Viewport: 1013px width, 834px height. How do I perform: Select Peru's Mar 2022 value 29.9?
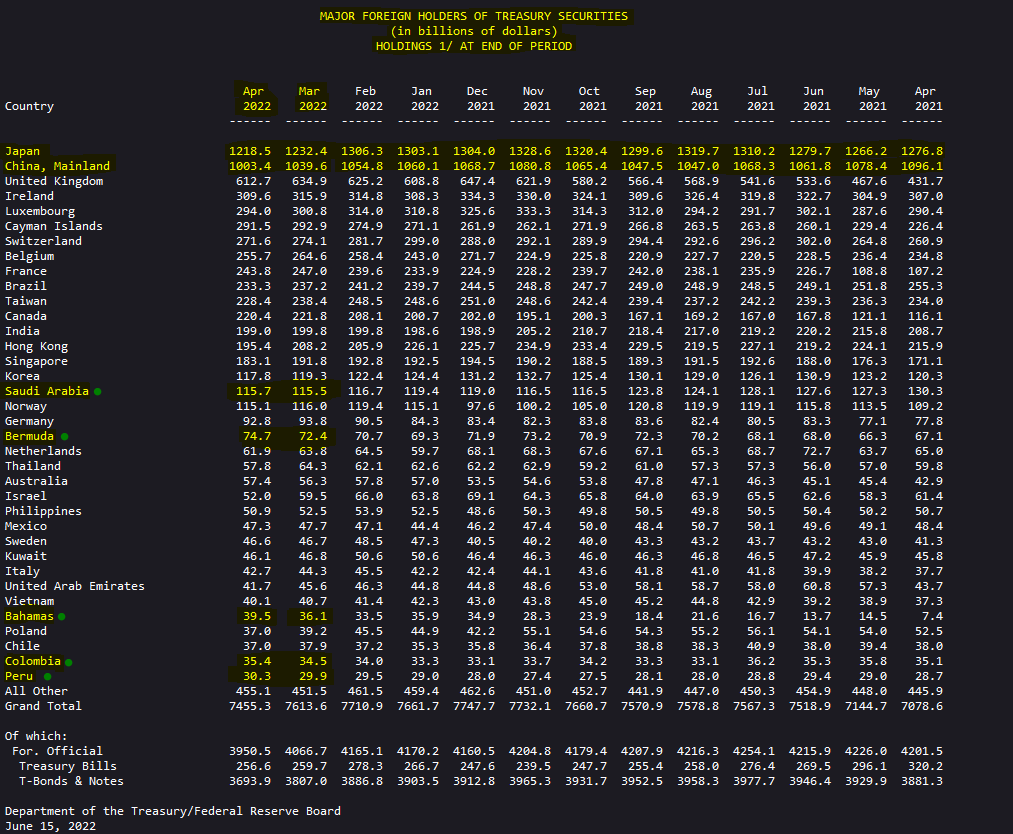pos(313,676)
